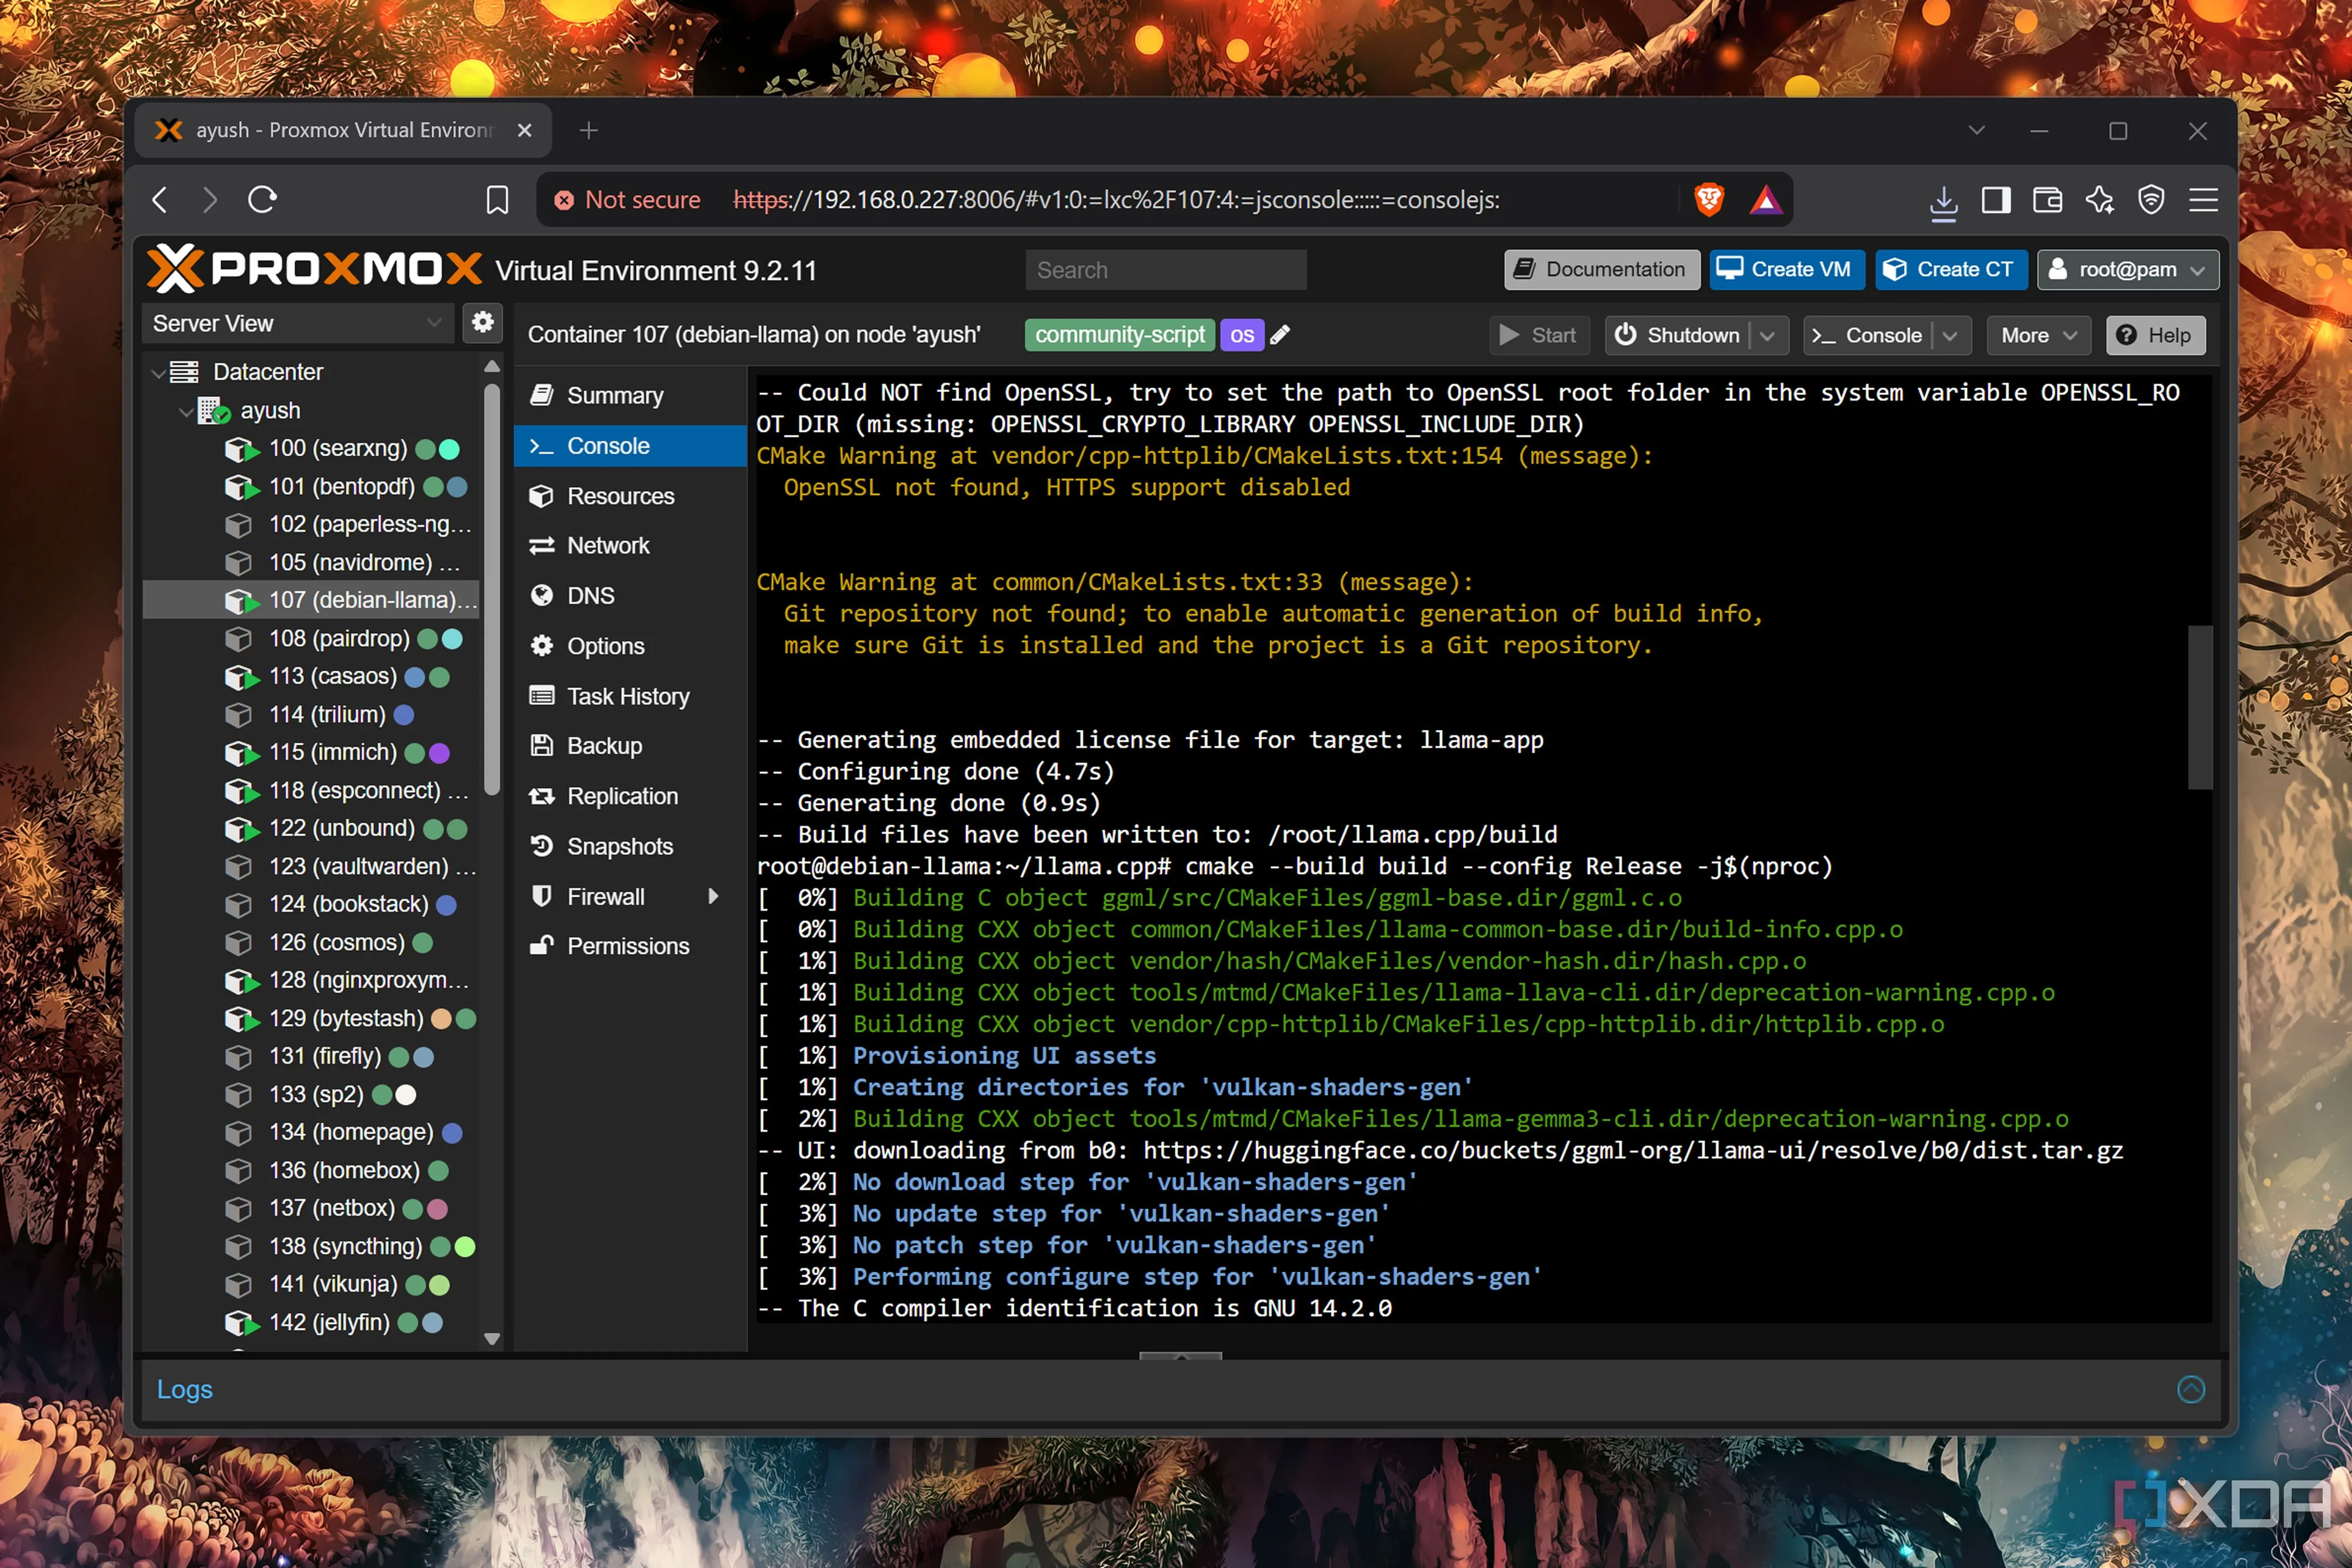Go back to the previous page
The height and width of the screenshot is (1568, 2352).
coord(160,200)
